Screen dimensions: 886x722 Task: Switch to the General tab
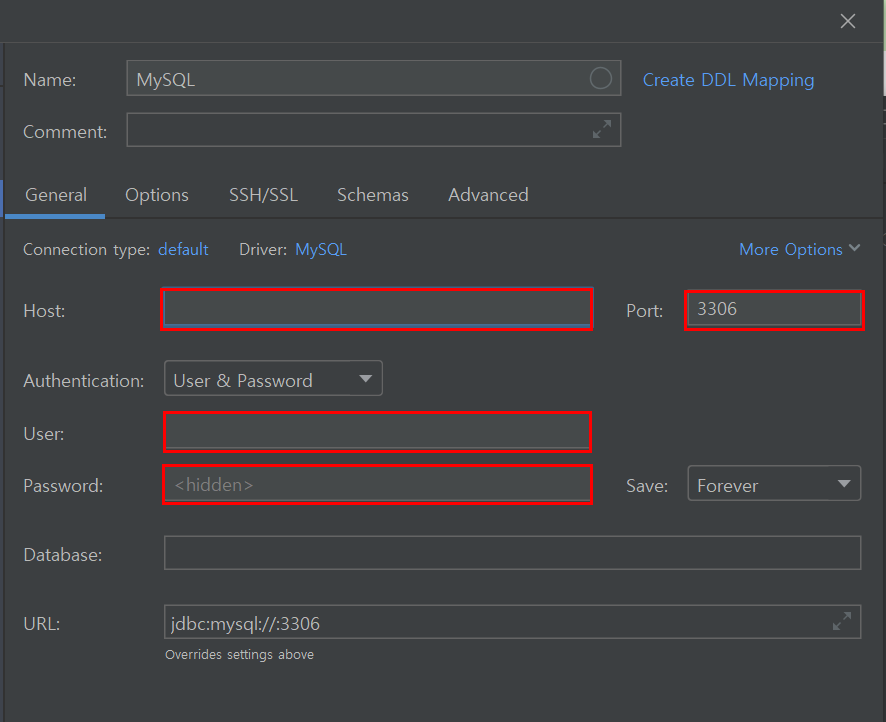click(x=56, y=195)
